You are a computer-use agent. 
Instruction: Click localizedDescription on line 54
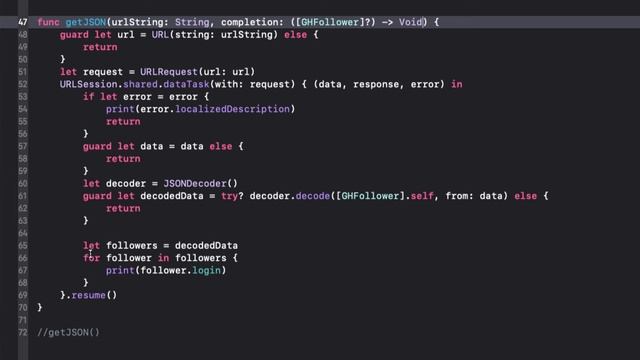pyautogui.click(x=232, y=109)
